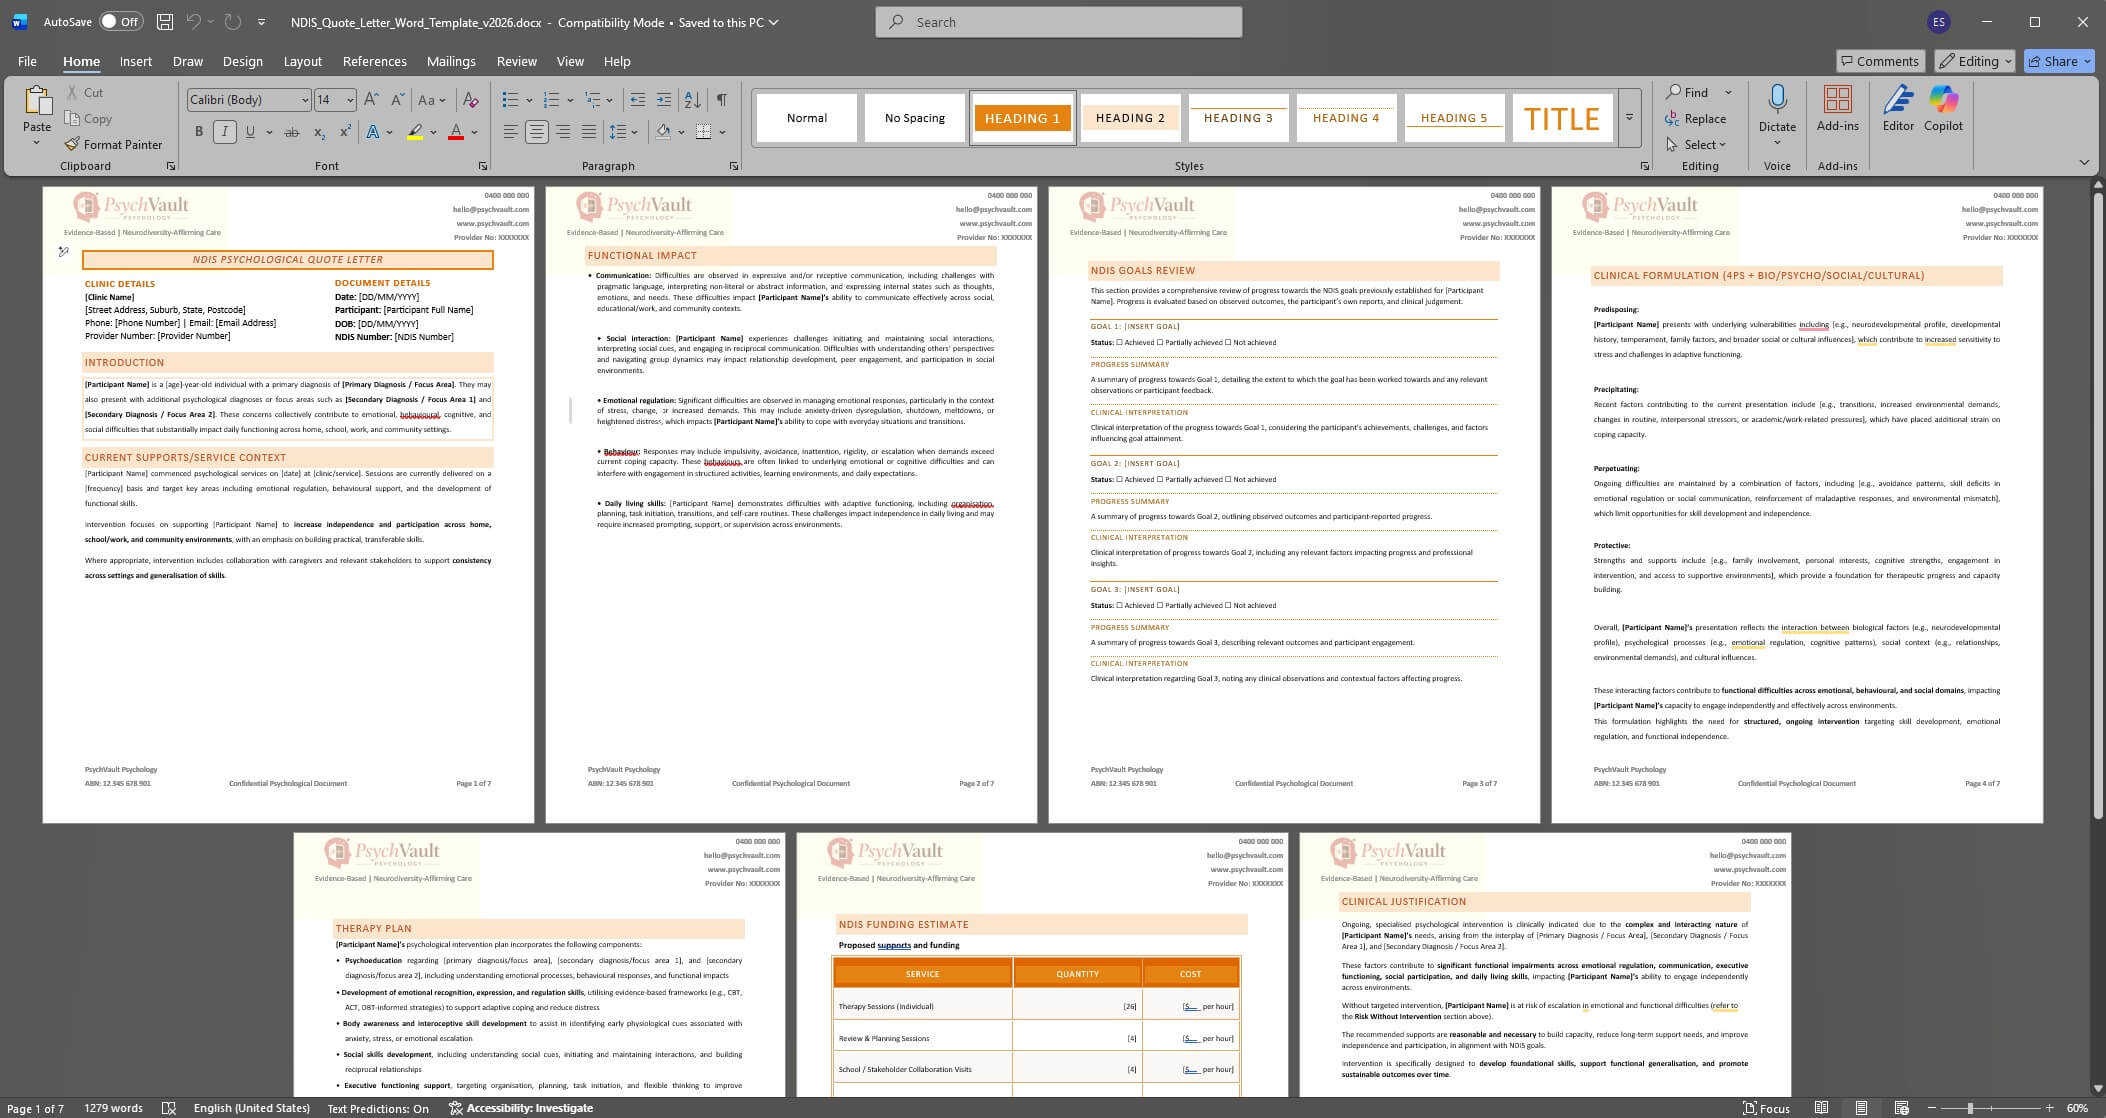Open the Mailings ribbon tab
The height and width of the screenshot is (1118, 2106).
pos(450,61)
